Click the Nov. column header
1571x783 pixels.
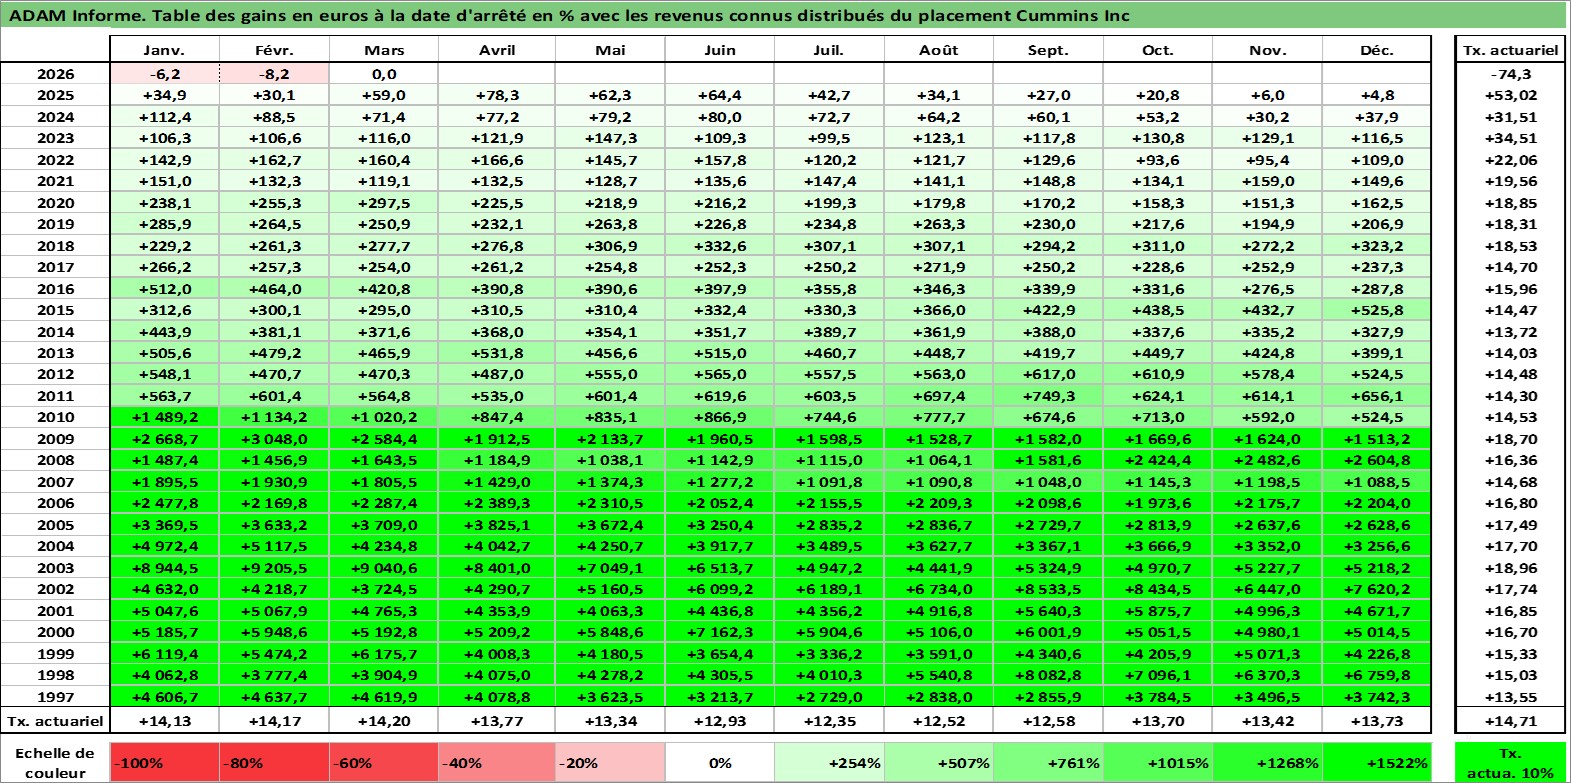click(1267, 50)
